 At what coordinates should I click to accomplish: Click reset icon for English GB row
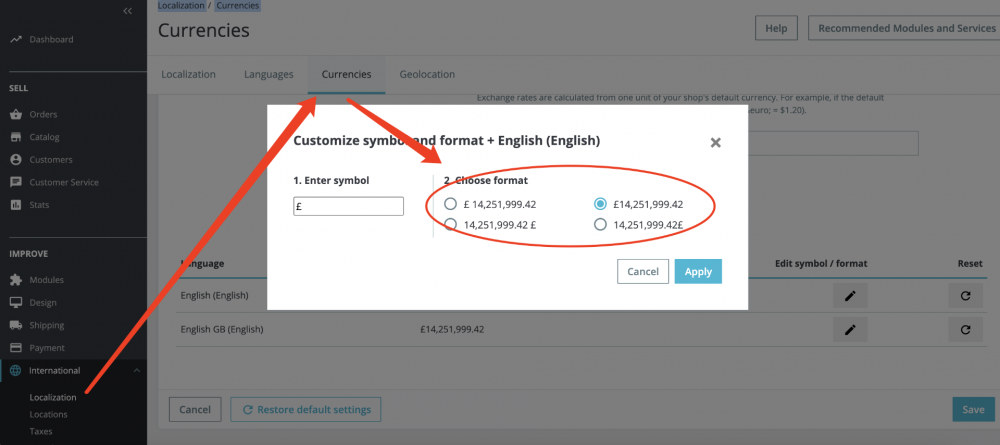tap(965, 329)
